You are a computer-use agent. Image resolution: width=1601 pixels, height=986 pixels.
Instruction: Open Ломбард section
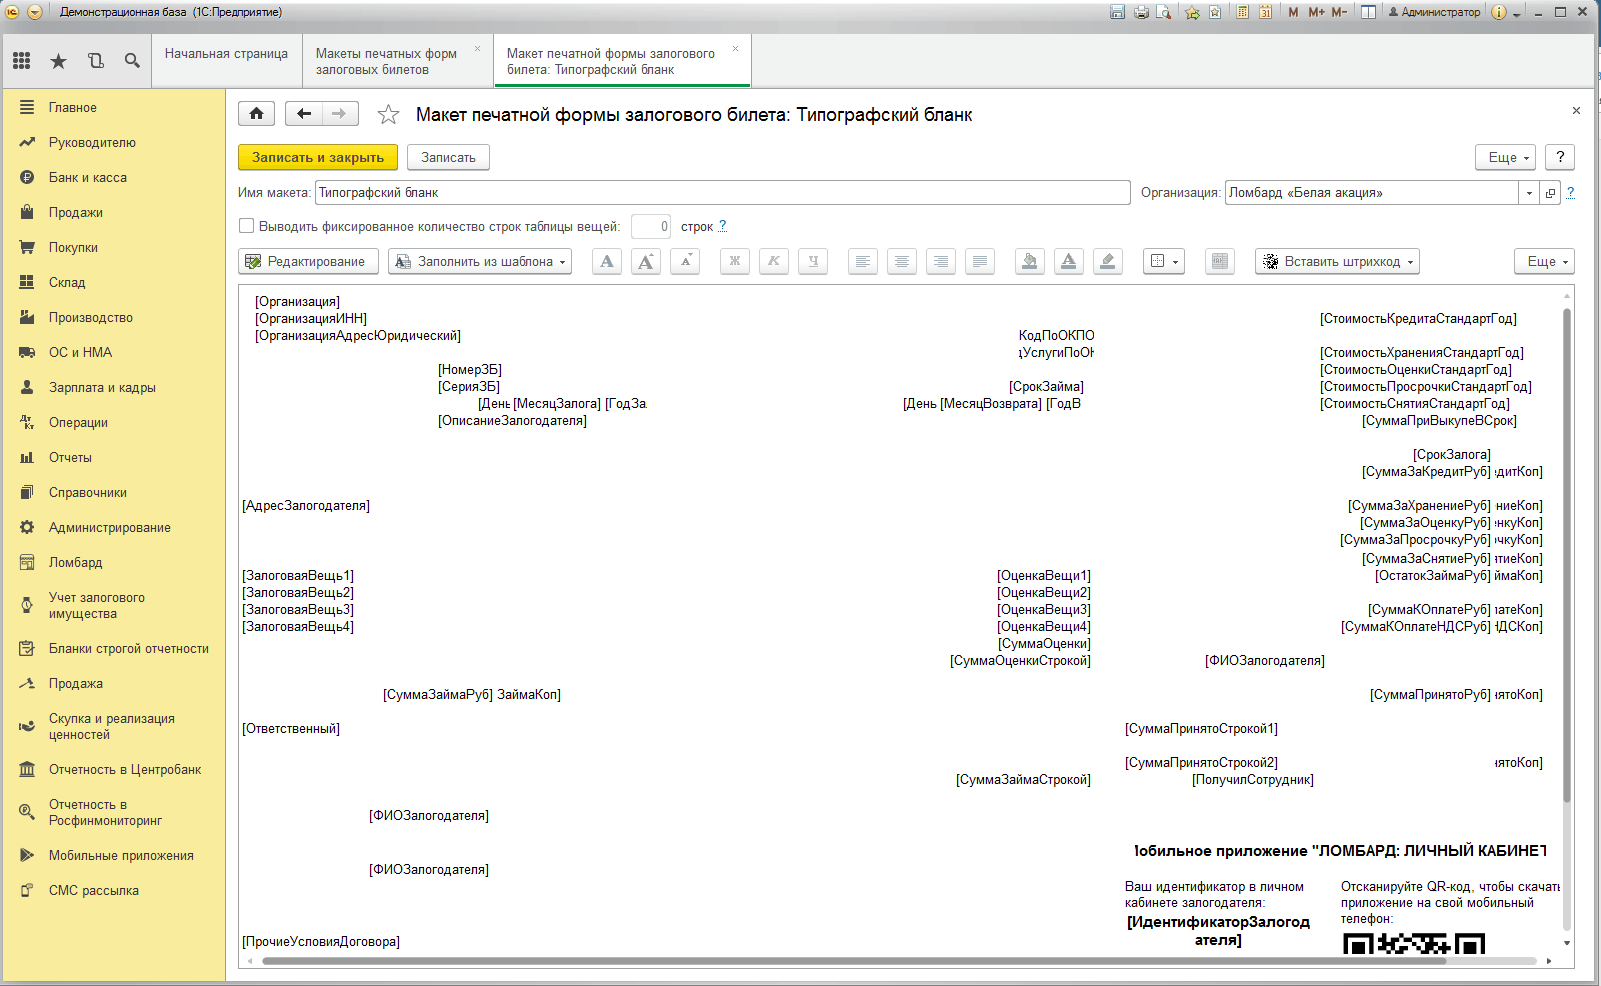click(113, 562)
